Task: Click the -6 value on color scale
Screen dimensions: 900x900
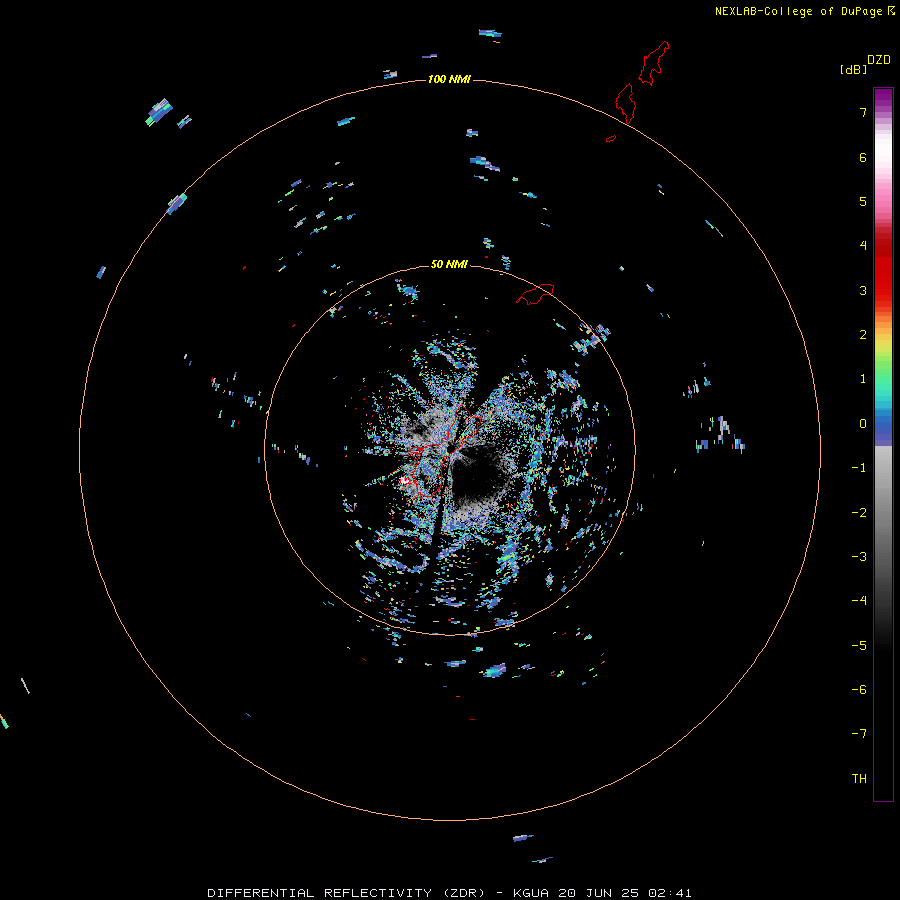Action: point(859,690)
